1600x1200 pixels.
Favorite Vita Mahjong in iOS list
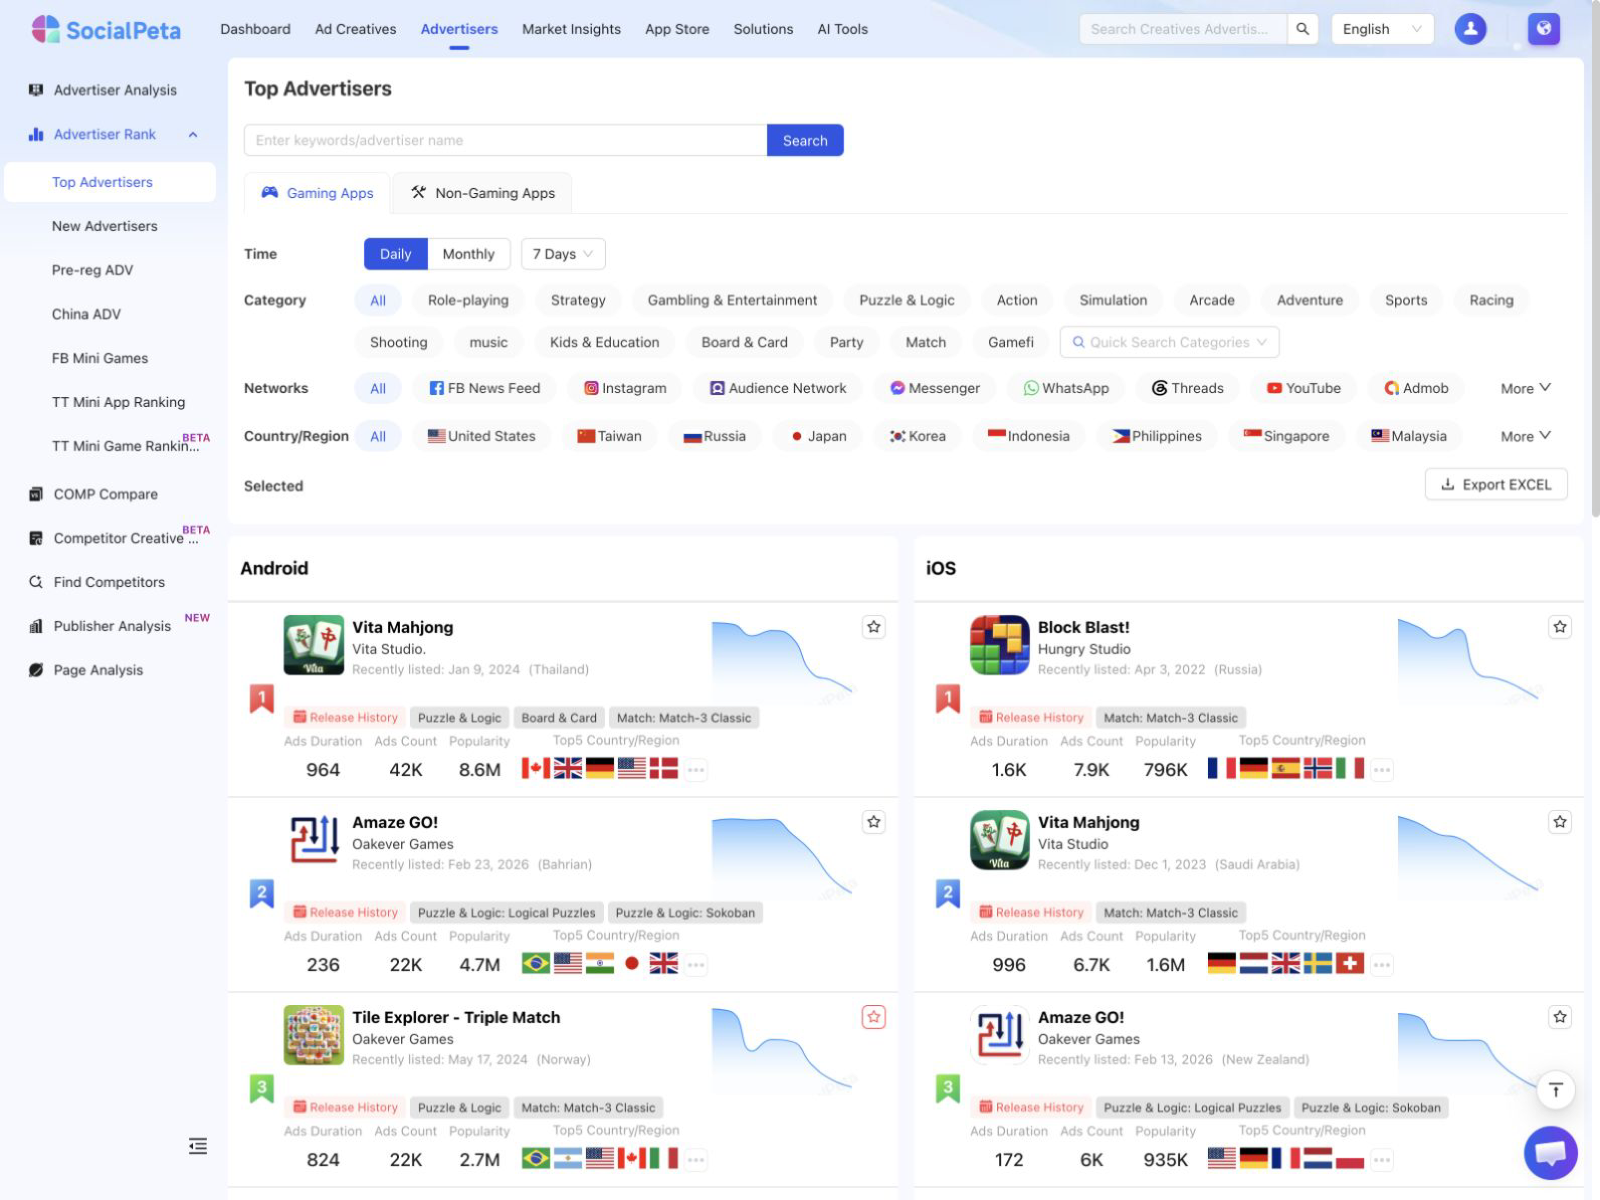[1560, 822]
